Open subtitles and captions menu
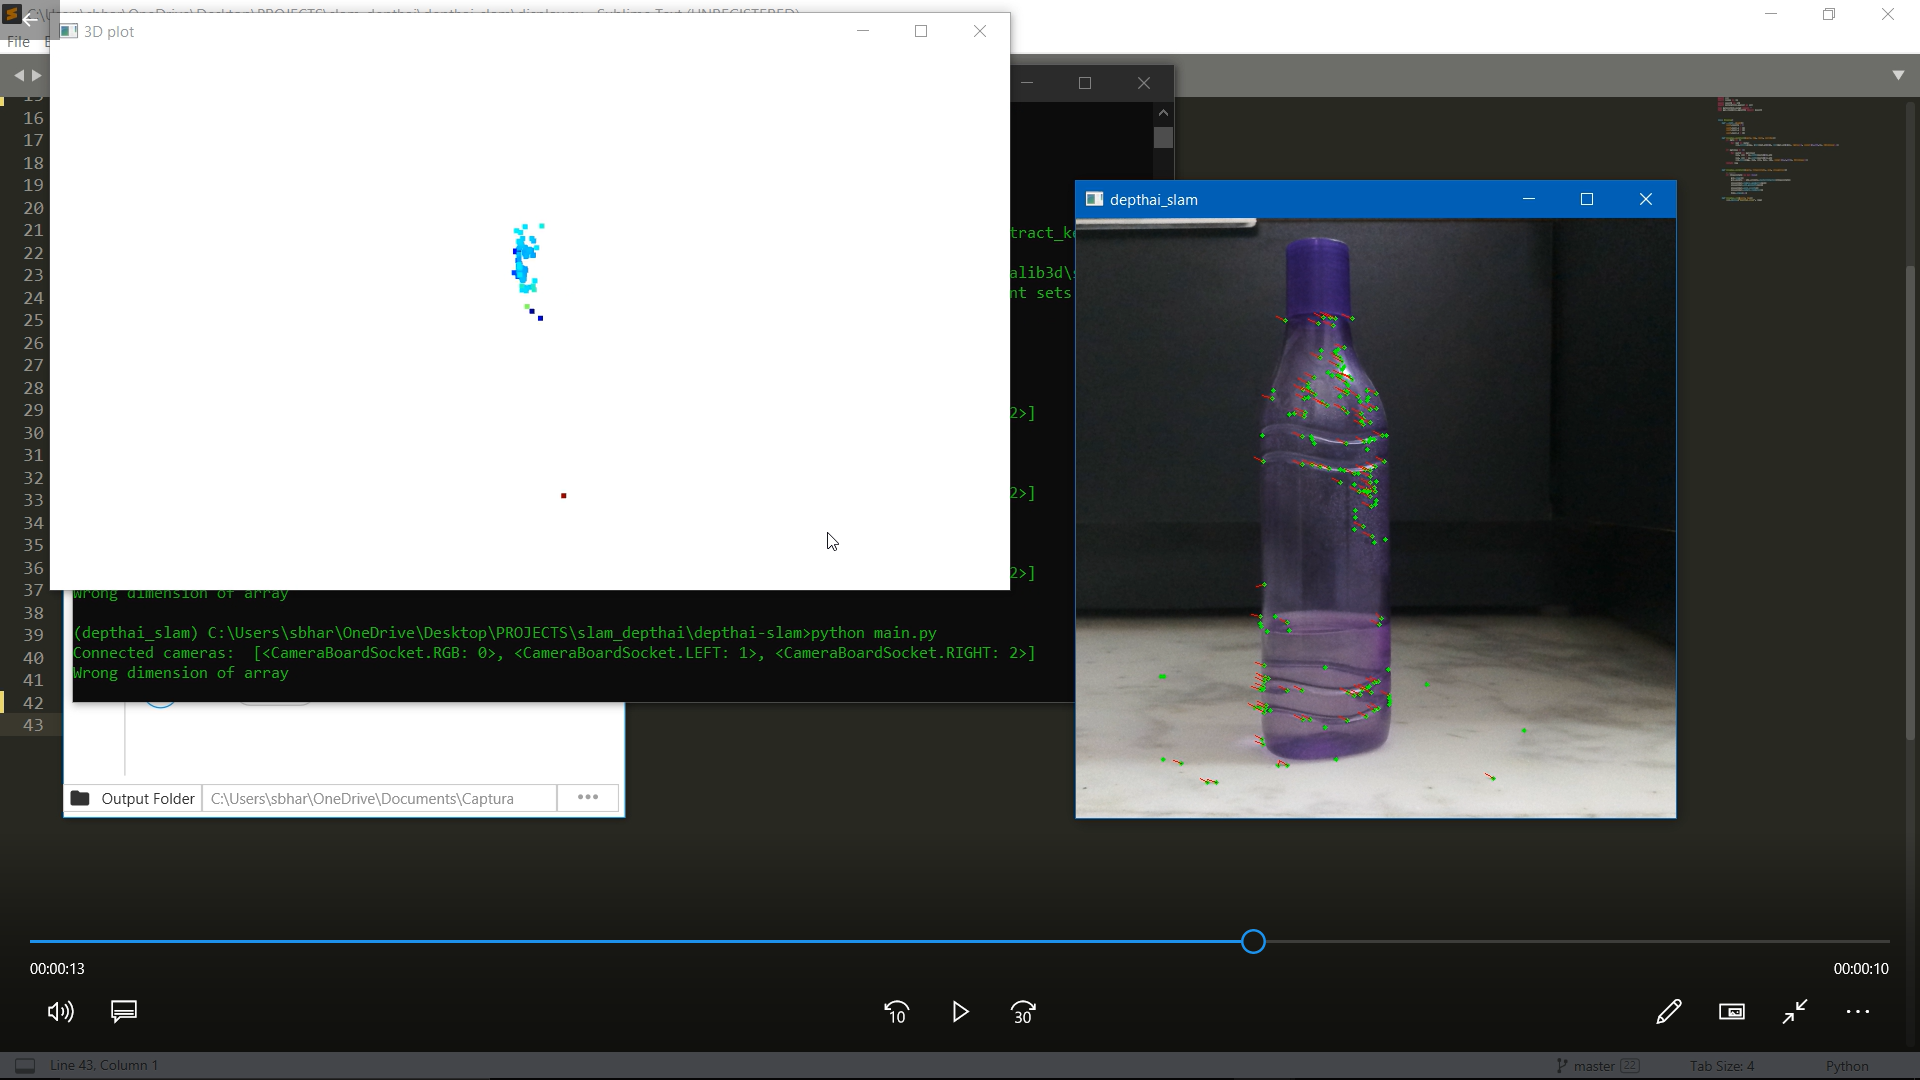 (124, 1012)
